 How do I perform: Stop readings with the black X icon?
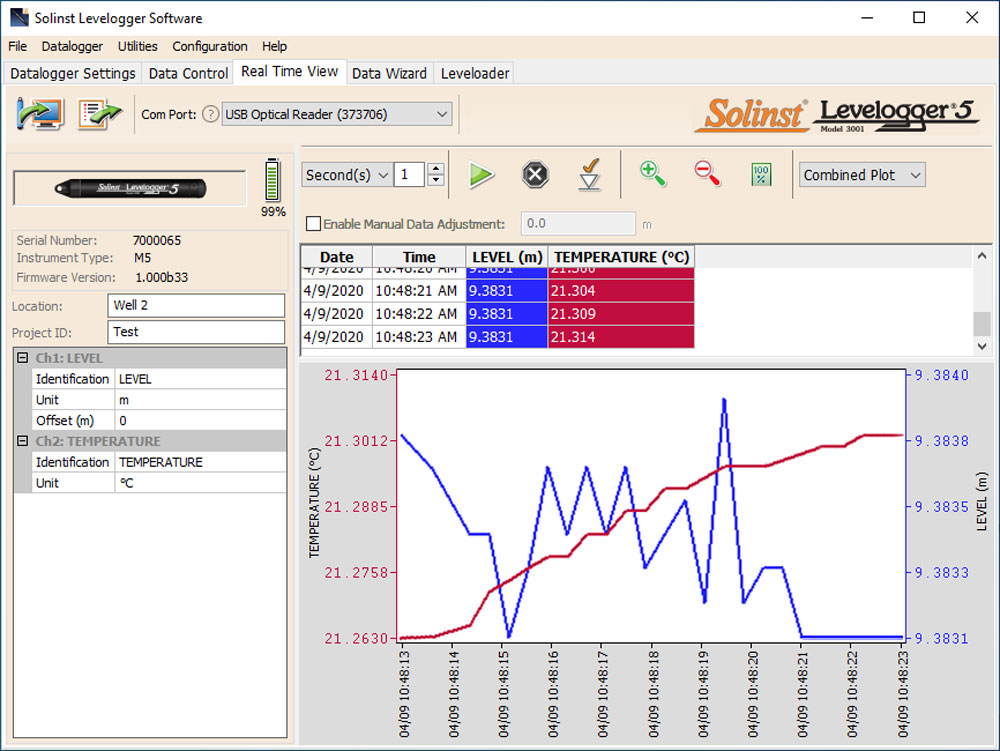click(x=536, y=175)
